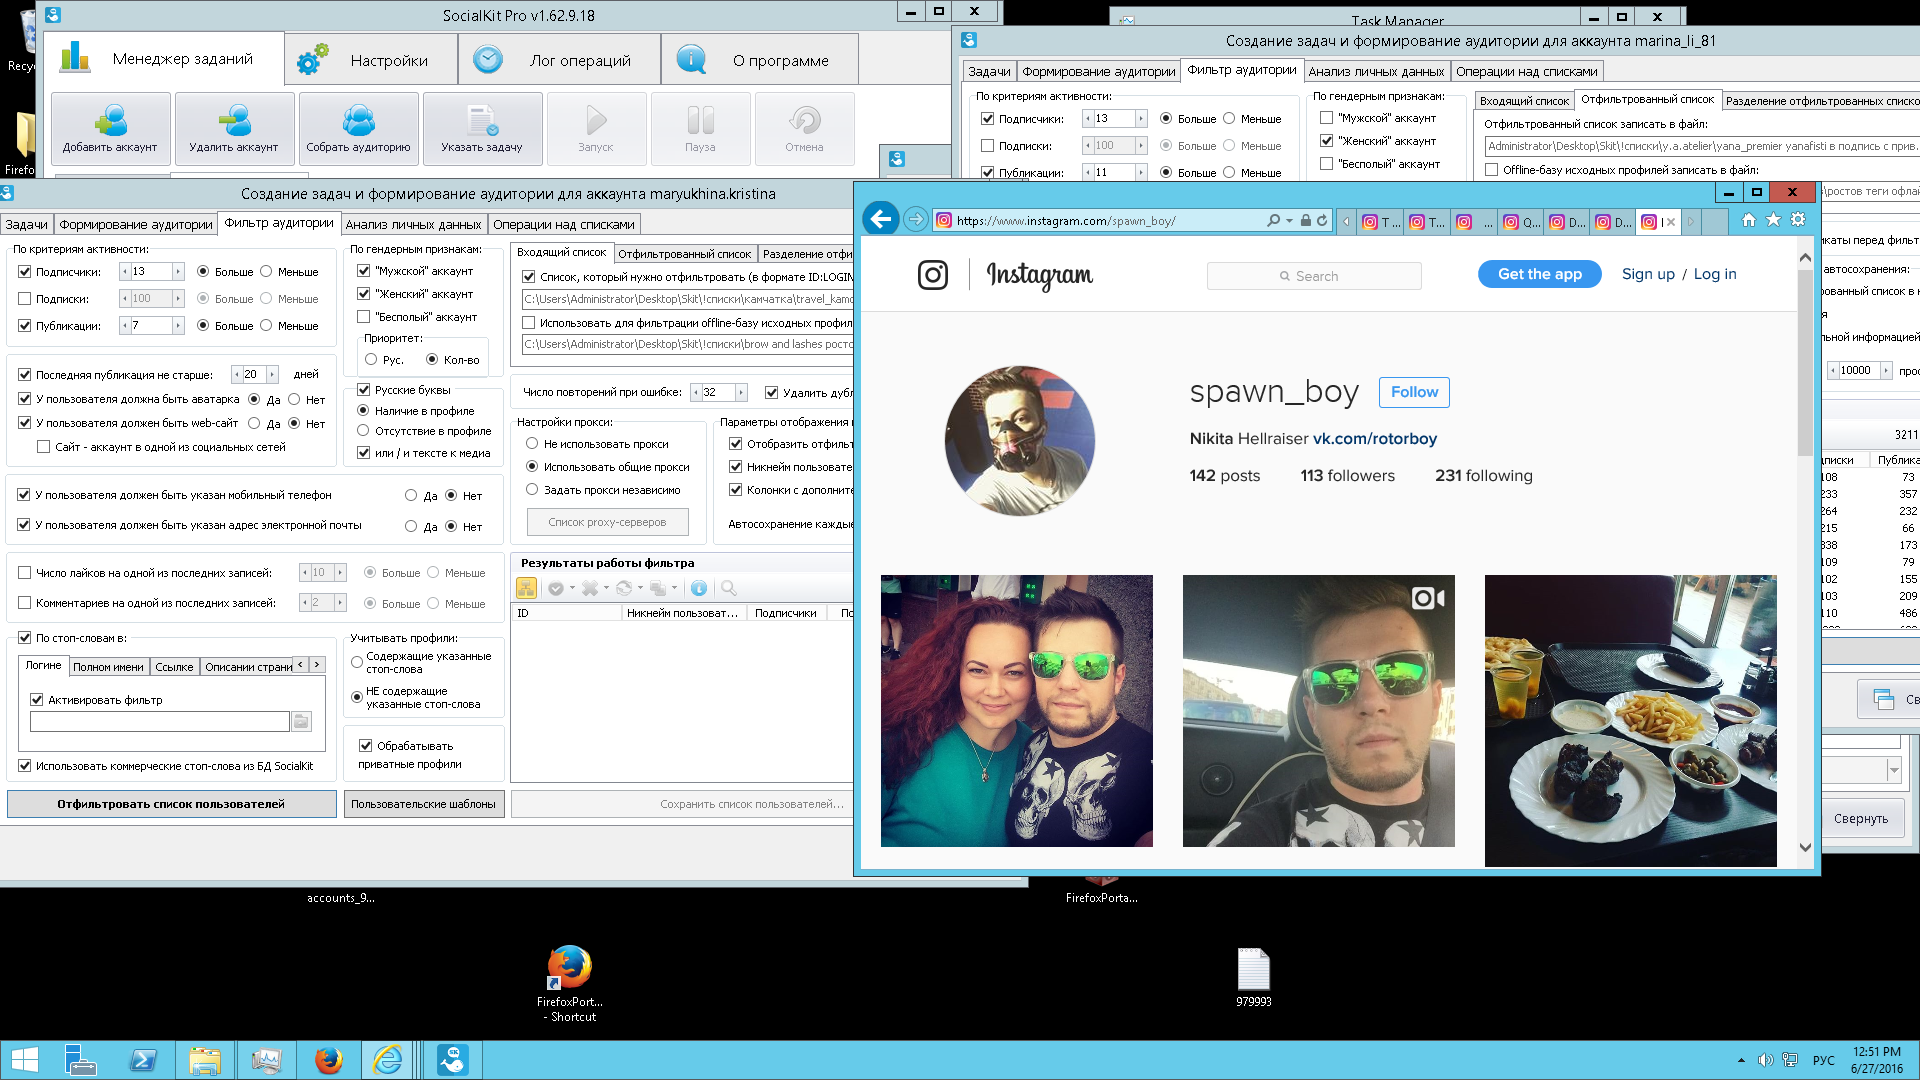Image resolution: width=1920 pixels, height=1080 pixels.
Task: Expand address bar search dropdown arrow in browser
Action: [x=1290, y=221]
